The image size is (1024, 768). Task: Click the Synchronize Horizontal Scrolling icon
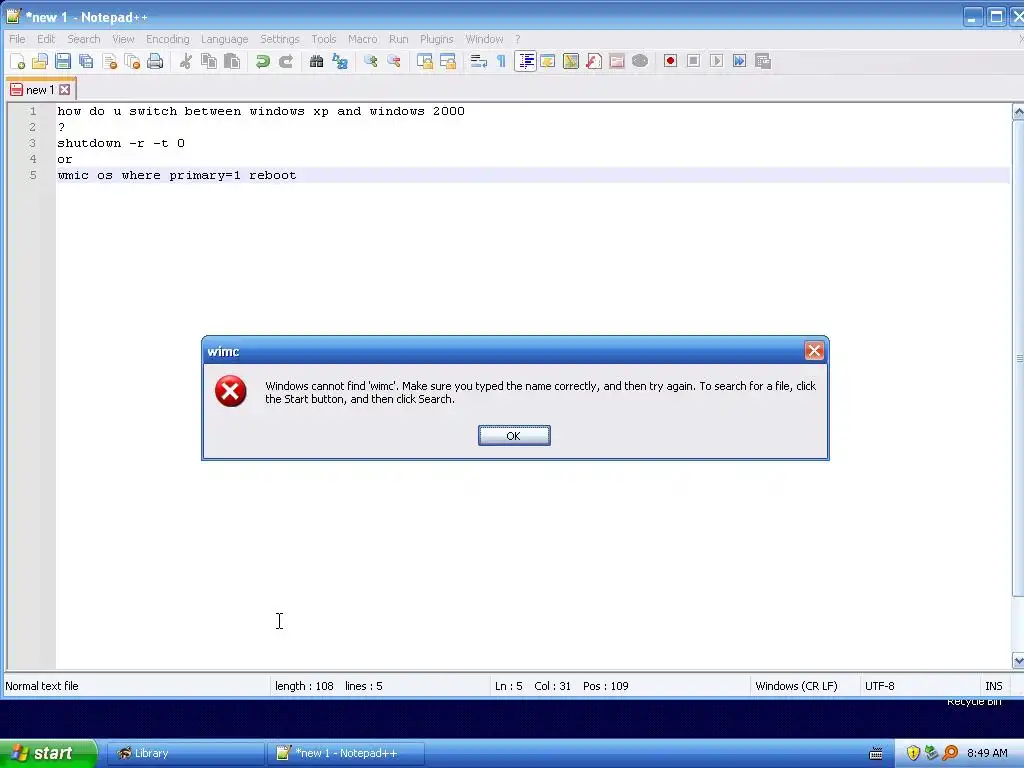448,61
